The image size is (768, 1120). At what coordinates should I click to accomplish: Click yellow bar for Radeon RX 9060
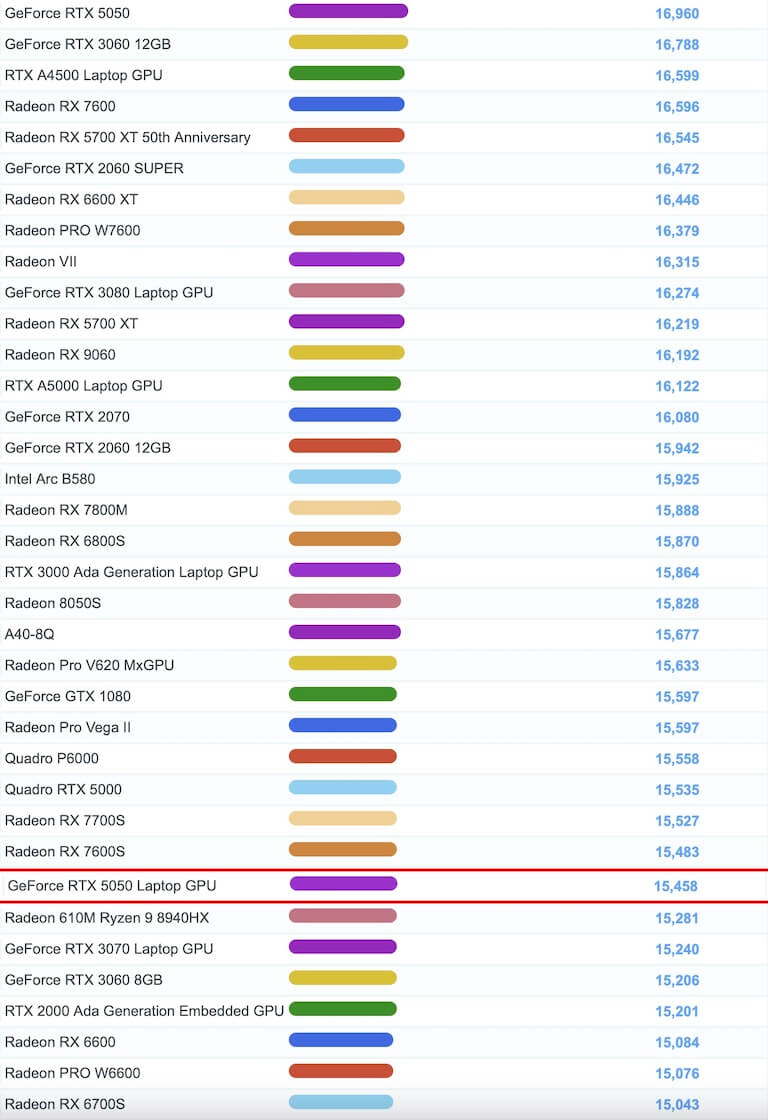point(346,353)
